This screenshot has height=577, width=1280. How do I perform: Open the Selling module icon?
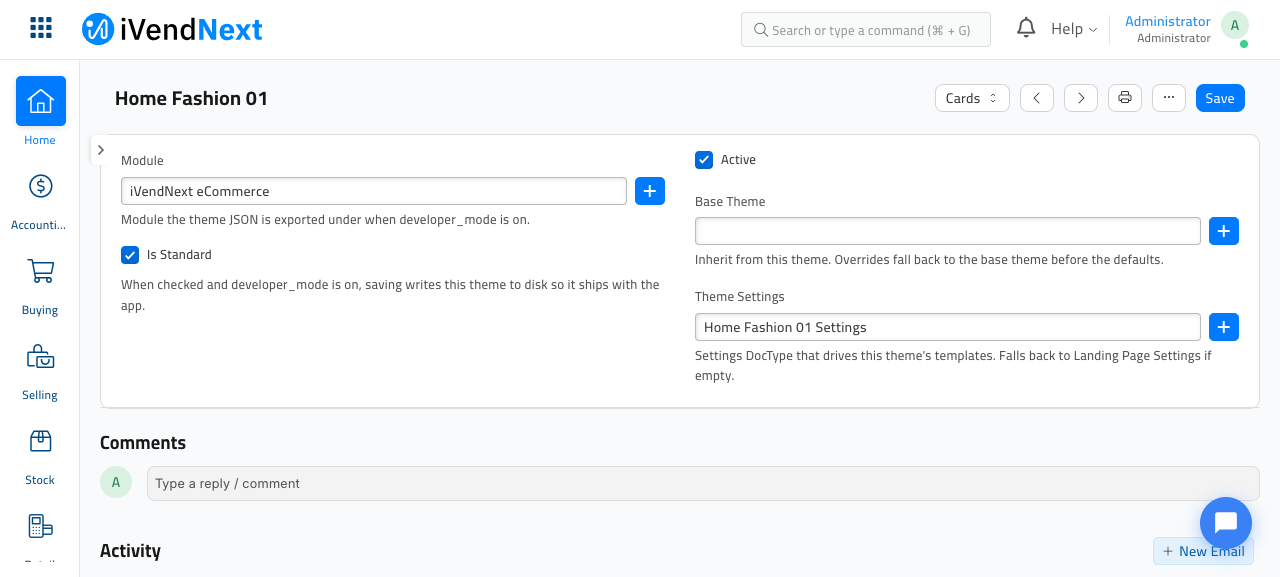point(41,356)
